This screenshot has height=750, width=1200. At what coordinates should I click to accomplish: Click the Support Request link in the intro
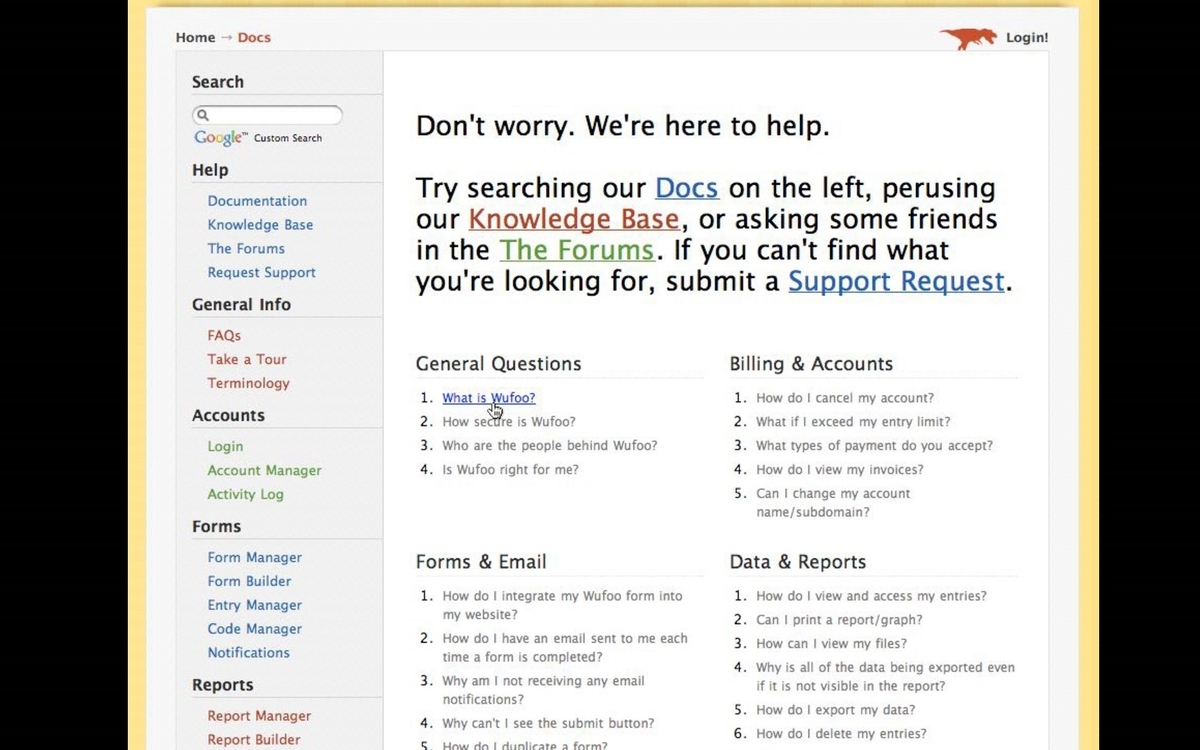click(x=896, y=281)
